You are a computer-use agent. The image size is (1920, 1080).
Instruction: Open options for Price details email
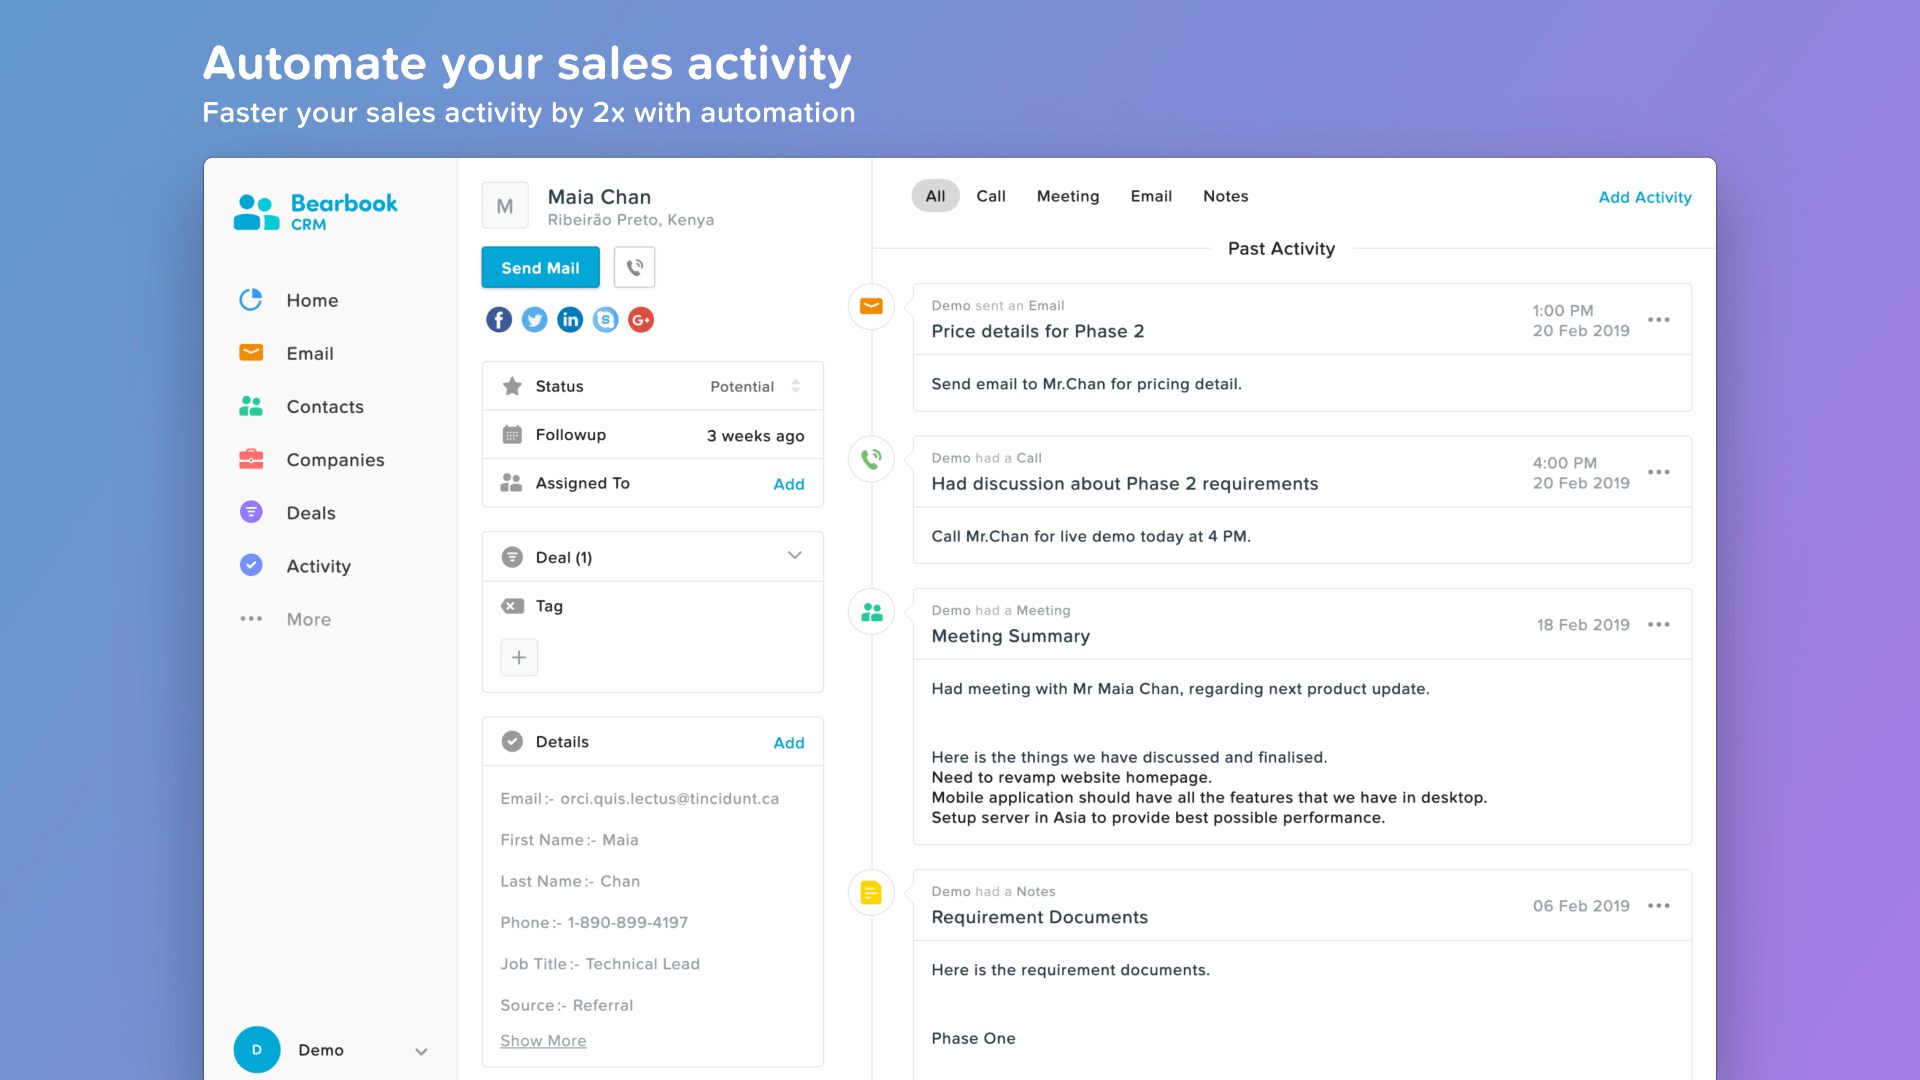(x=1659, y=320)
